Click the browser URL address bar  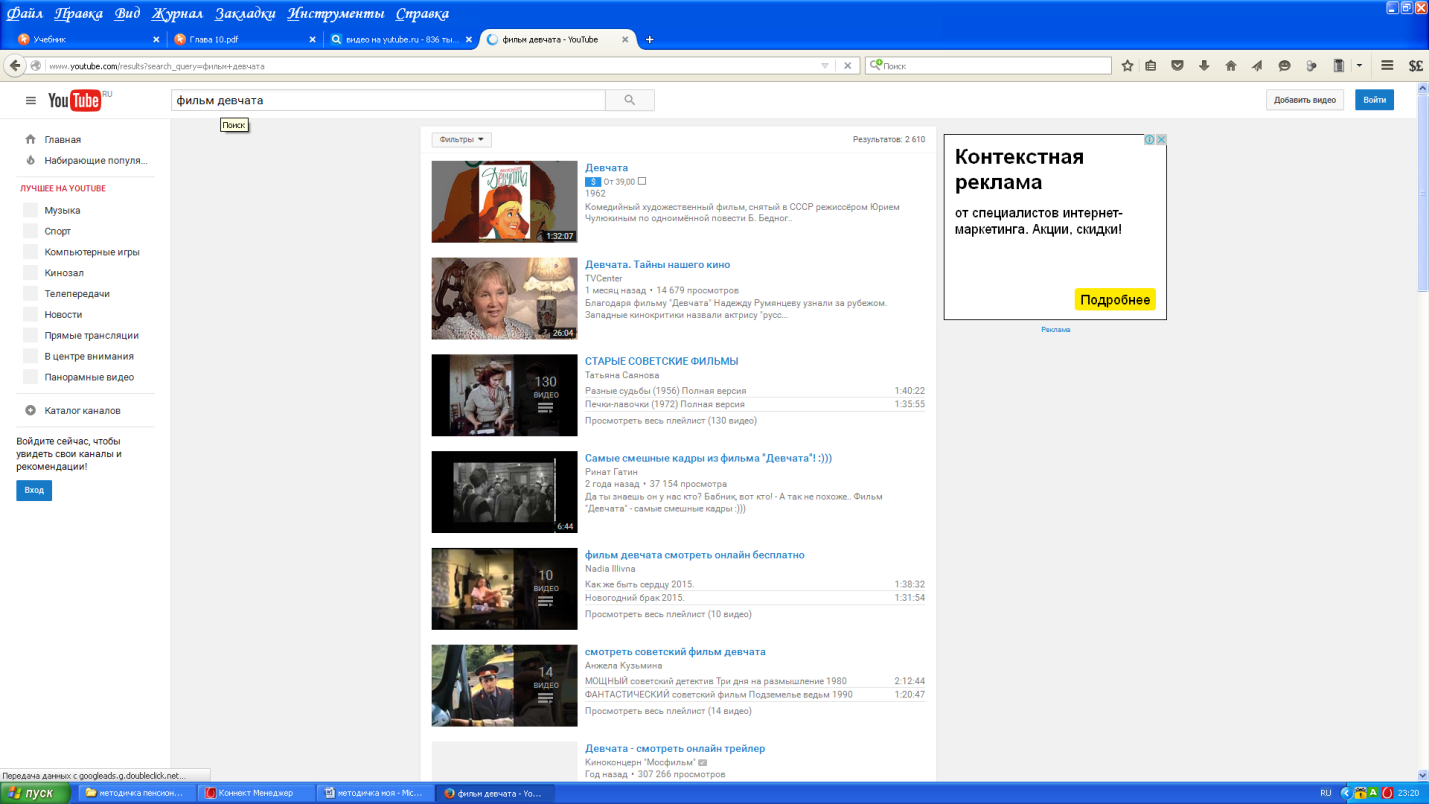coord(430,66)
